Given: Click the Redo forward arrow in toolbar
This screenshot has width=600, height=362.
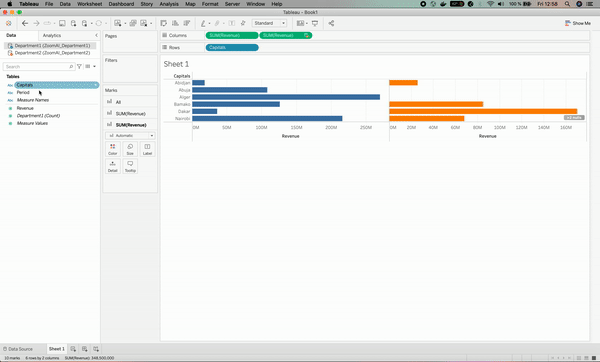Looking at the screenshot, I should 36,23.
